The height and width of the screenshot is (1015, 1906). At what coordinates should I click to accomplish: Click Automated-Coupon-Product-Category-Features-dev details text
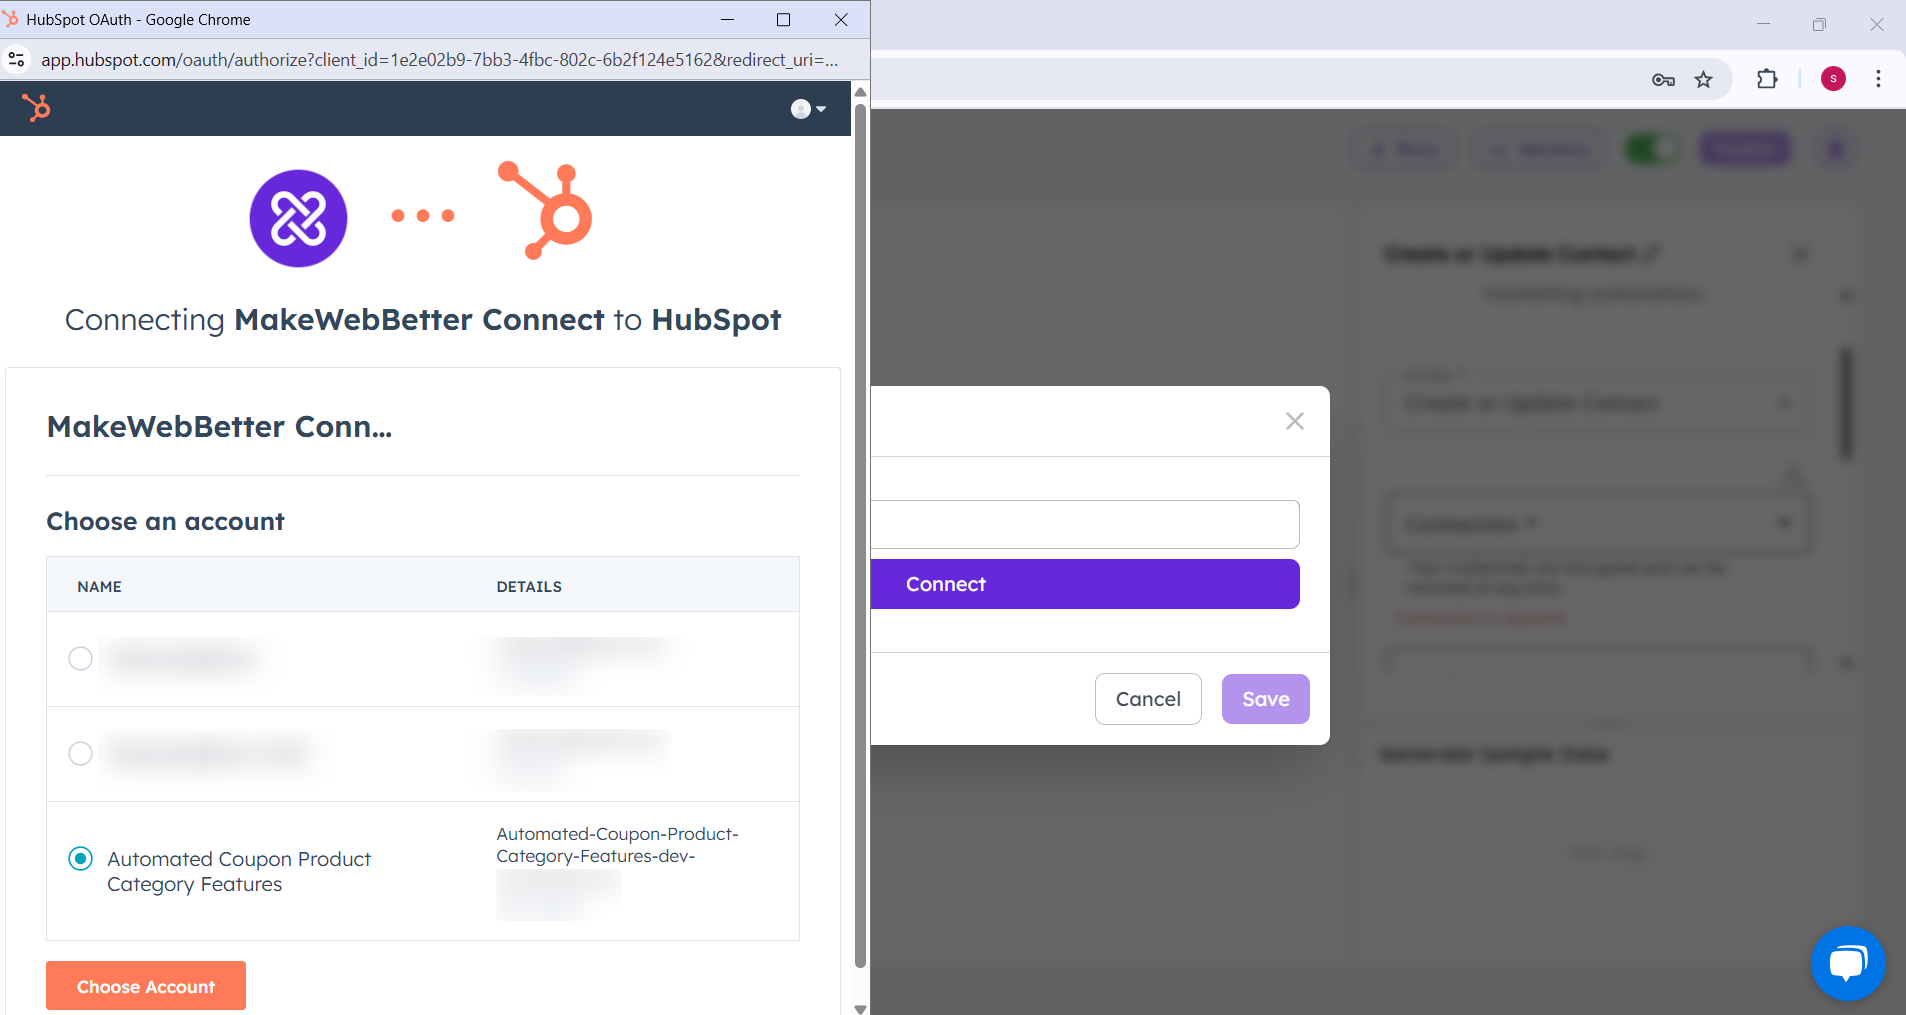click(x=617, y=845)
